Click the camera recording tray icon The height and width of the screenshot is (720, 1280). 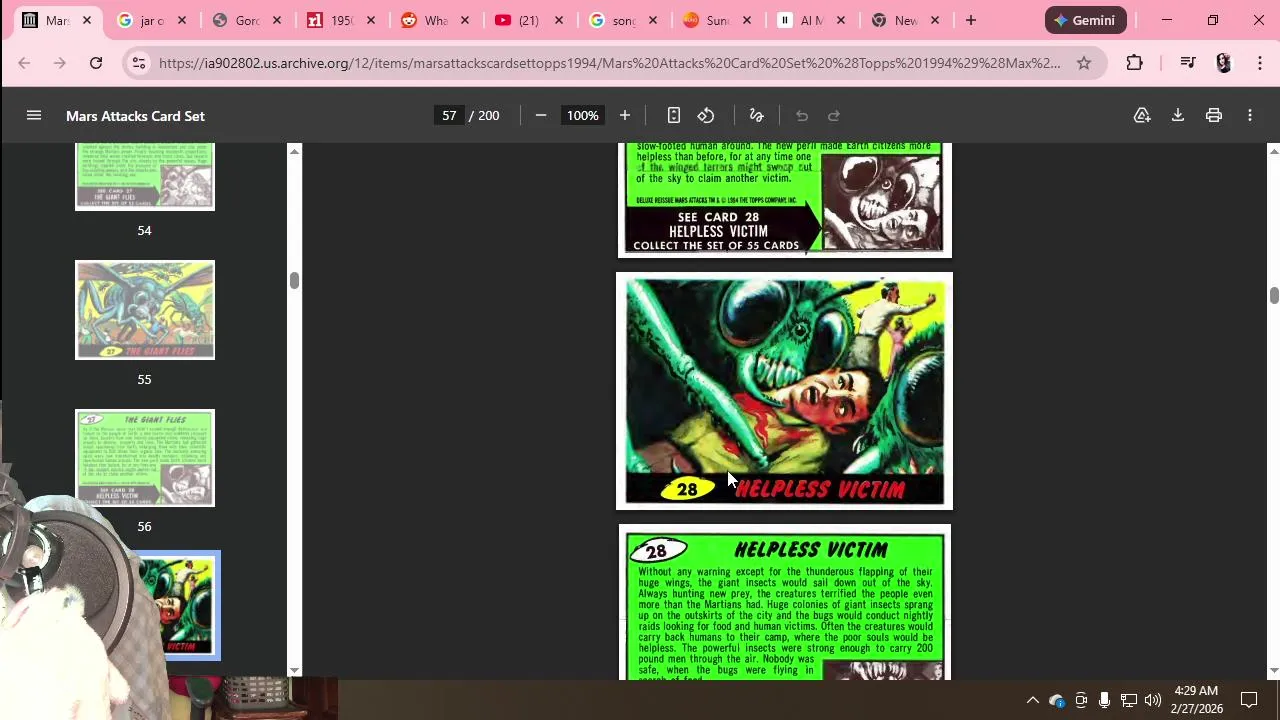pyautogui.click(x=1081, y=700)
